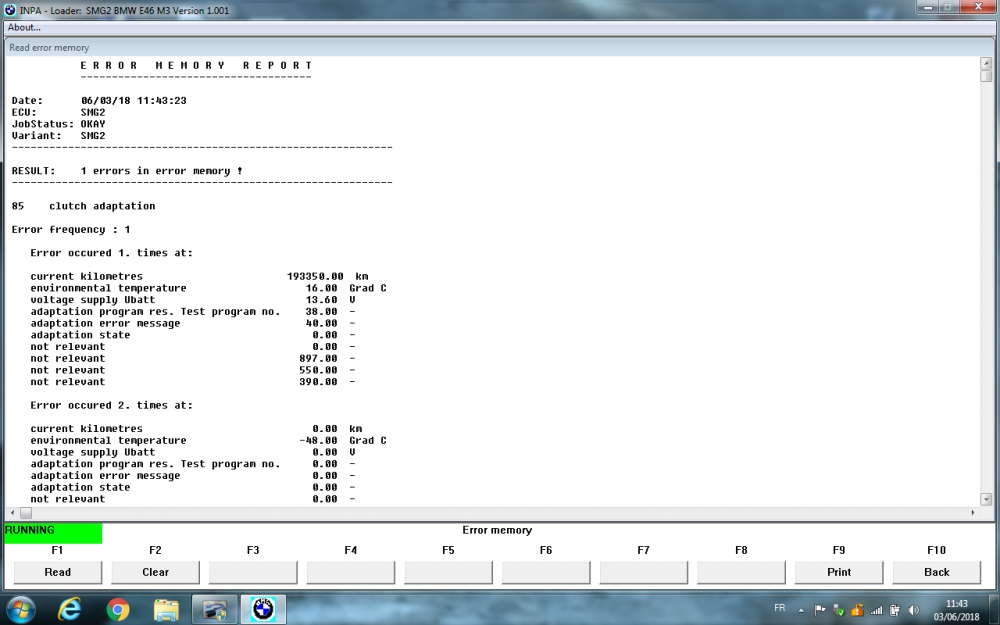Click the vertical scrollbar thumb
This screenshot has height=625, width=1000.
pyautogui.click(x=986, y=76)
